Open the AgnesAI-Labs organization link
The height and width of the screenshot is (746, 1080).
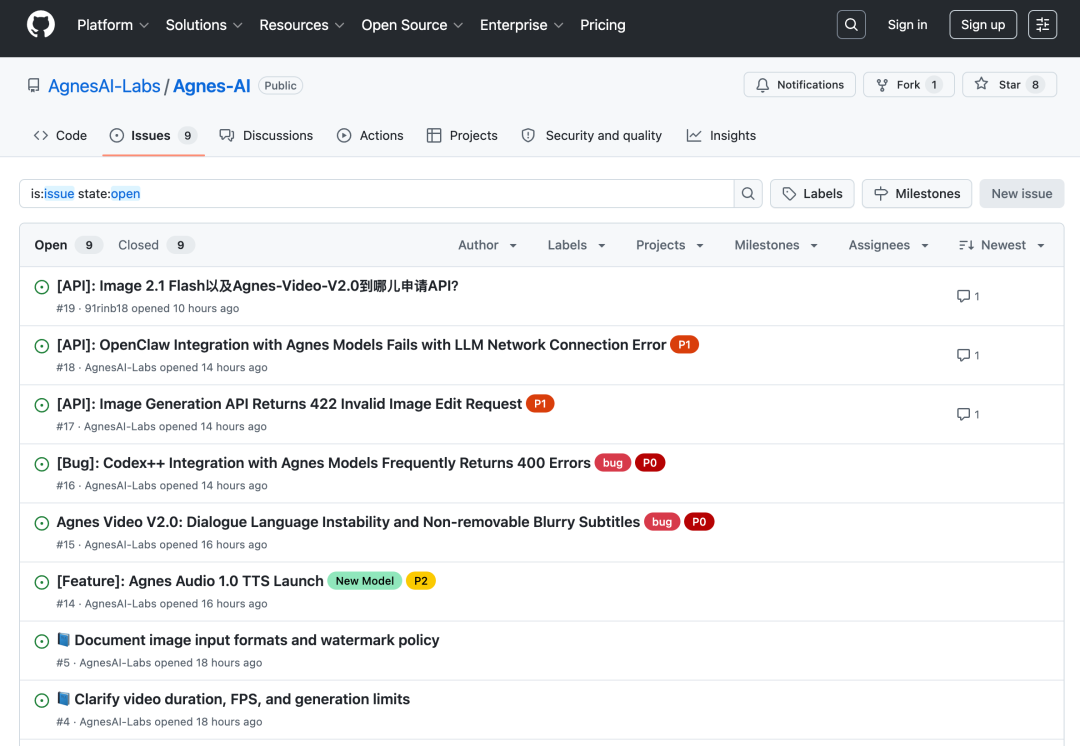(104, 86)
